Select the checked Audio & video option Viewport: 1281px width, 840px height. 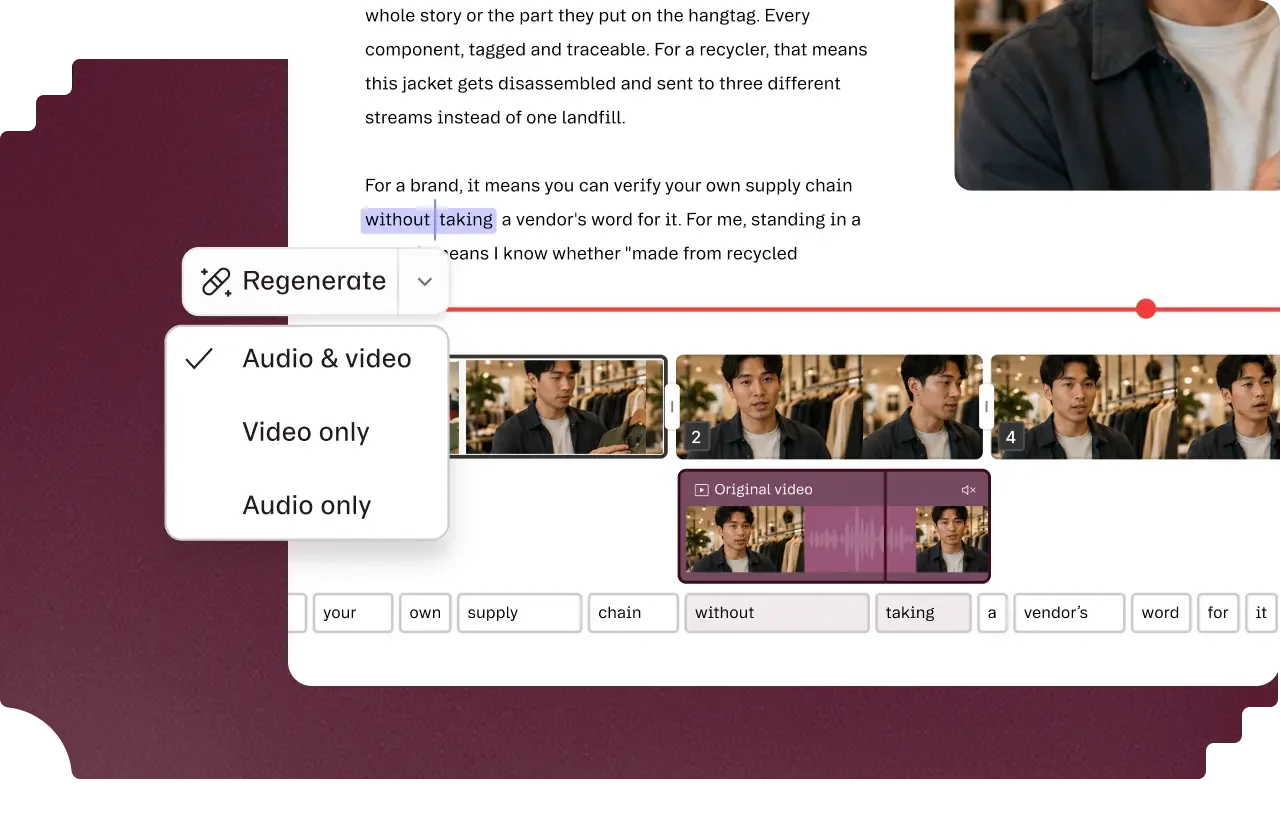point(306,359)
